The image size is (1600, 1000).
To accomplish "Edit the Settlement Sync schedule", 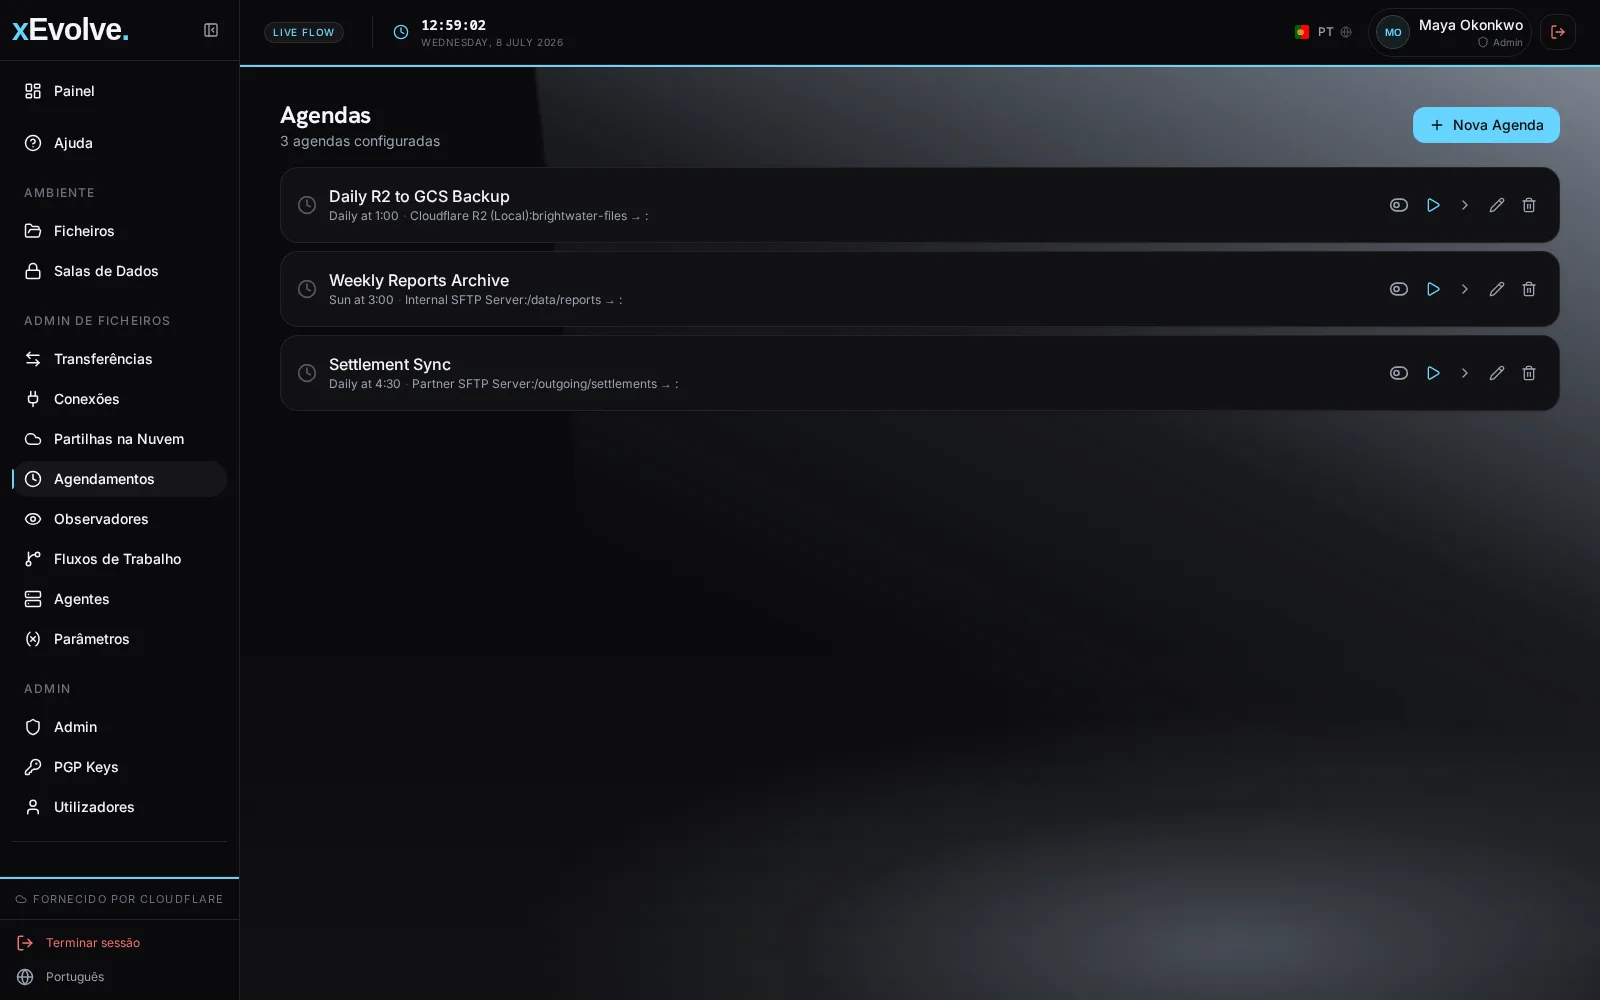I will point(1497,373).
